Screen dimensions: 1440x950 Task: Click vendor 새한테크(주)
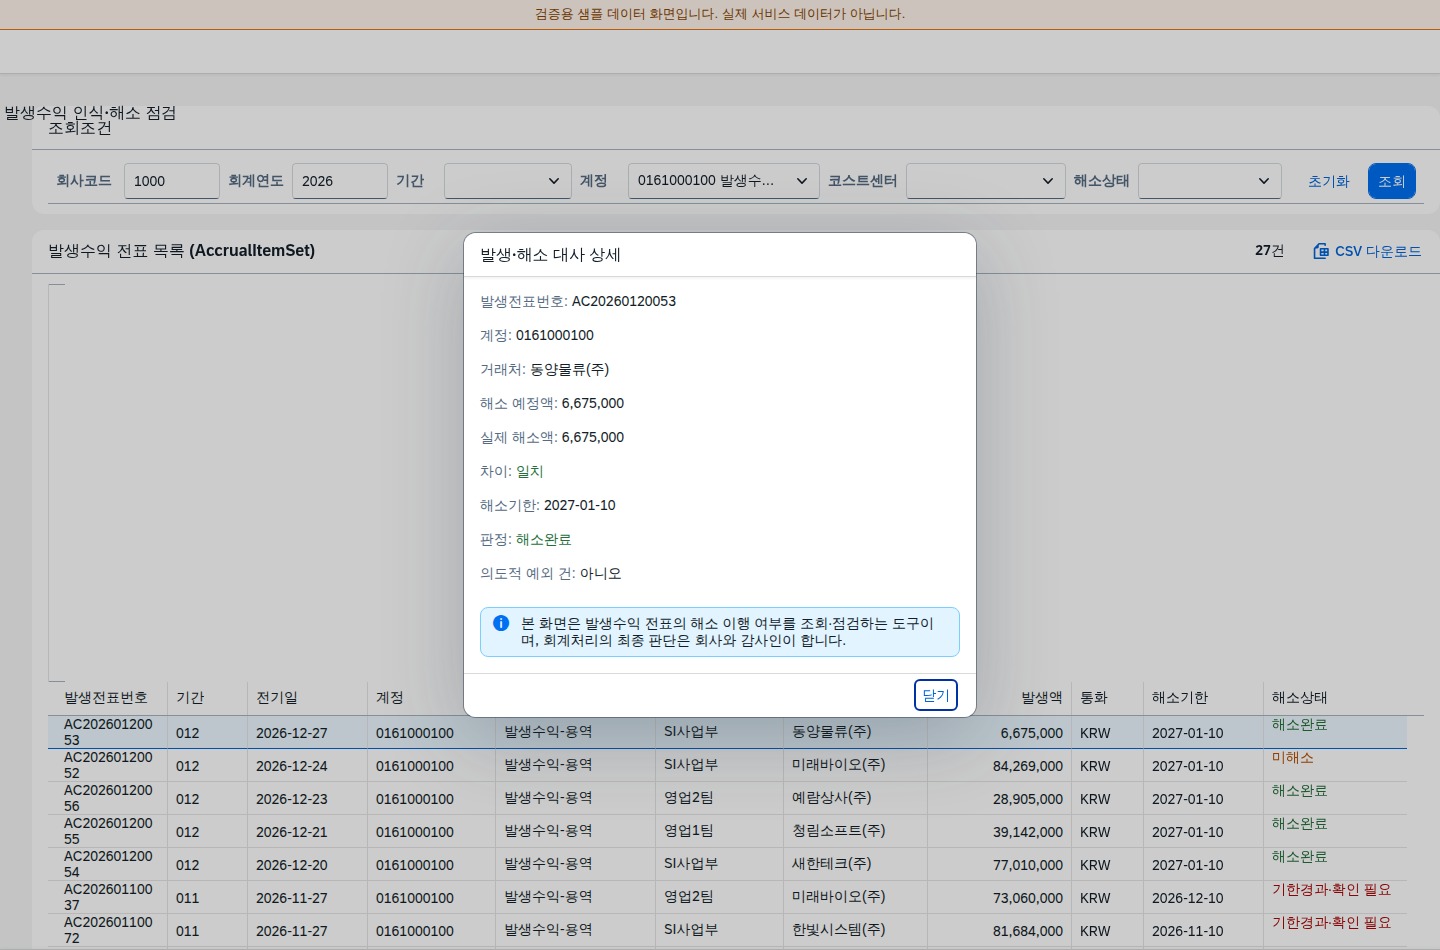coord(832,864)
